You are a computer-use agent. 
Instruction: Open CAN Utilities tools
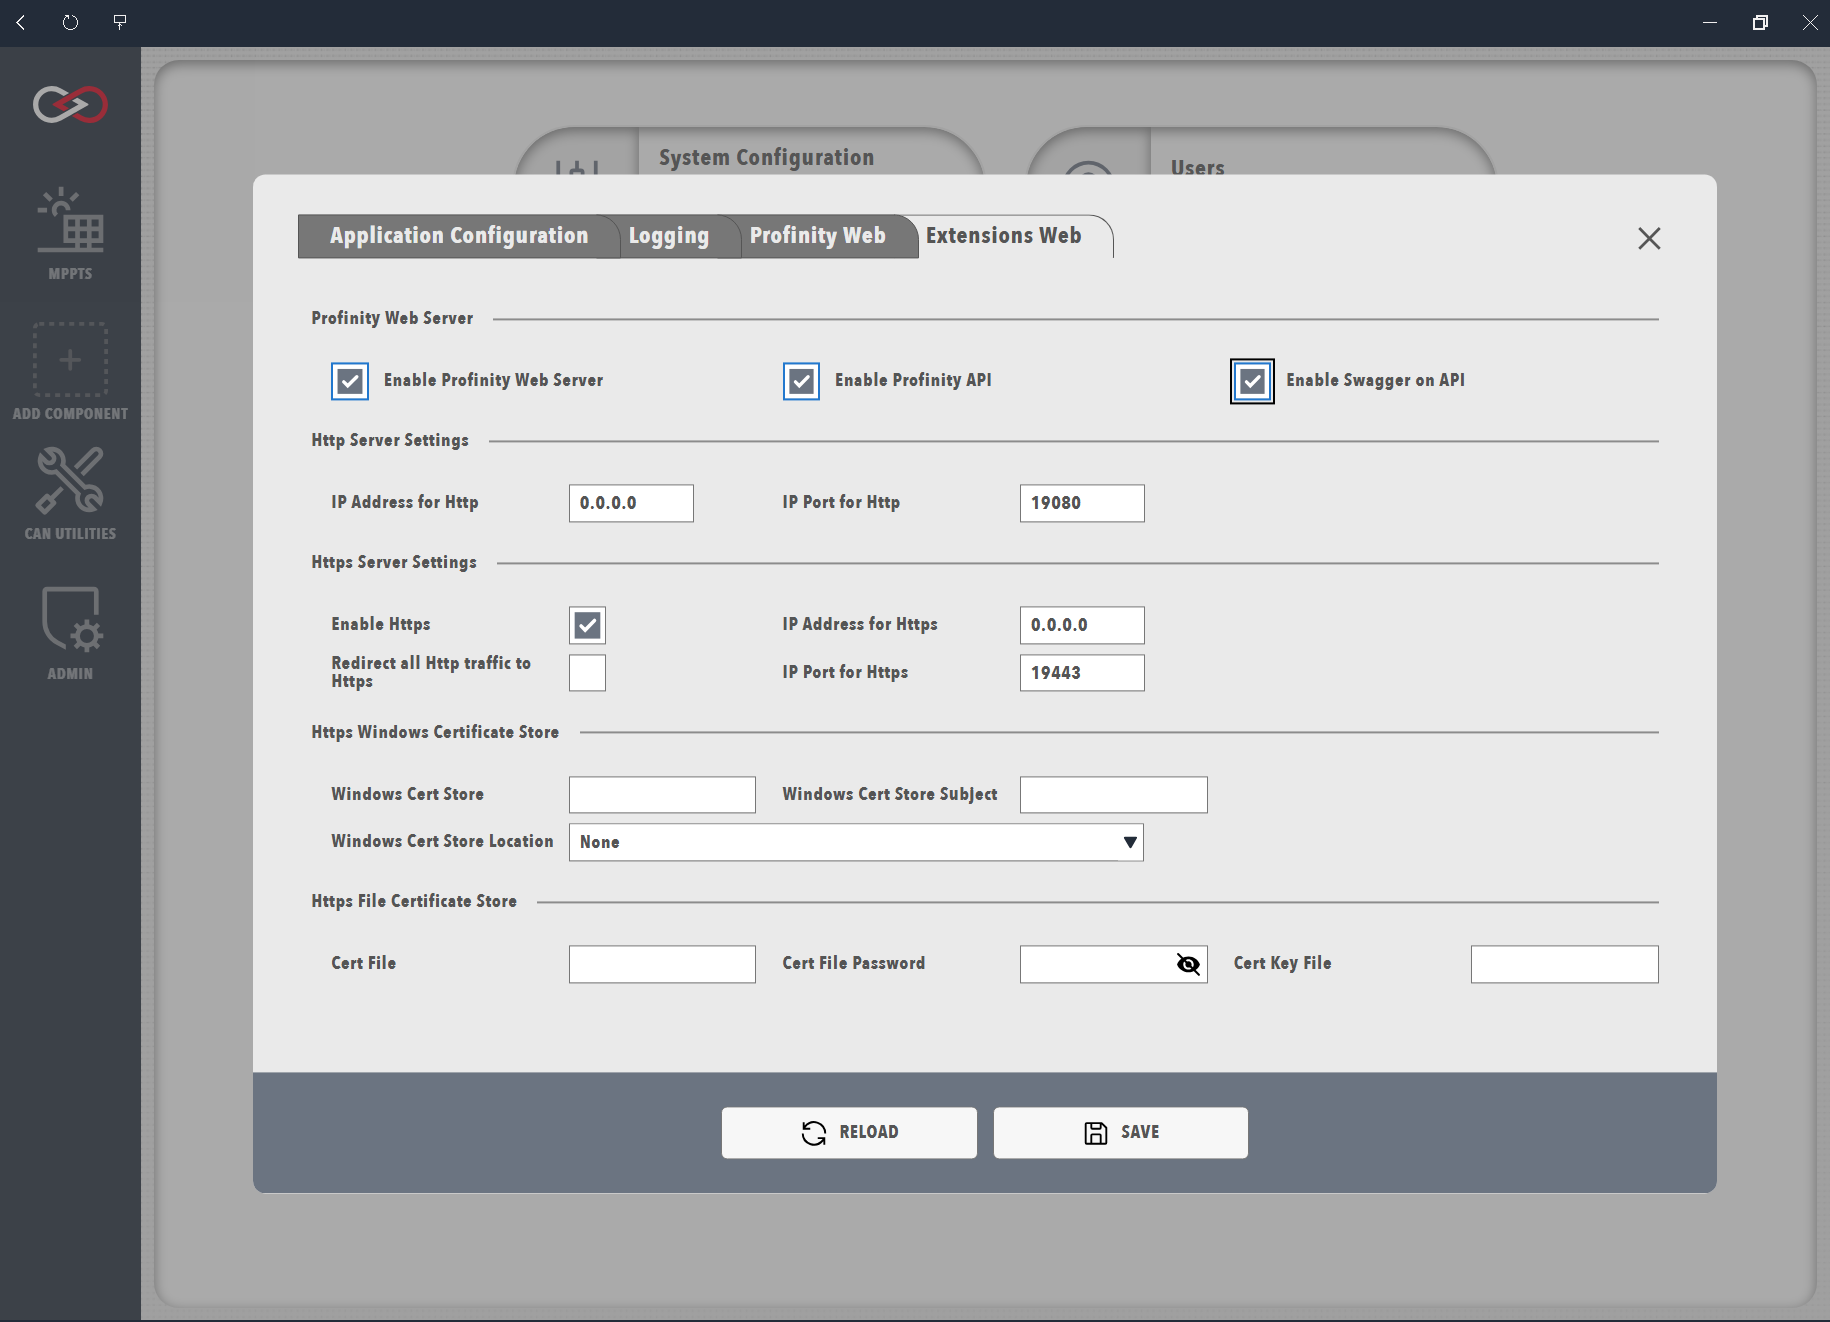70,494
